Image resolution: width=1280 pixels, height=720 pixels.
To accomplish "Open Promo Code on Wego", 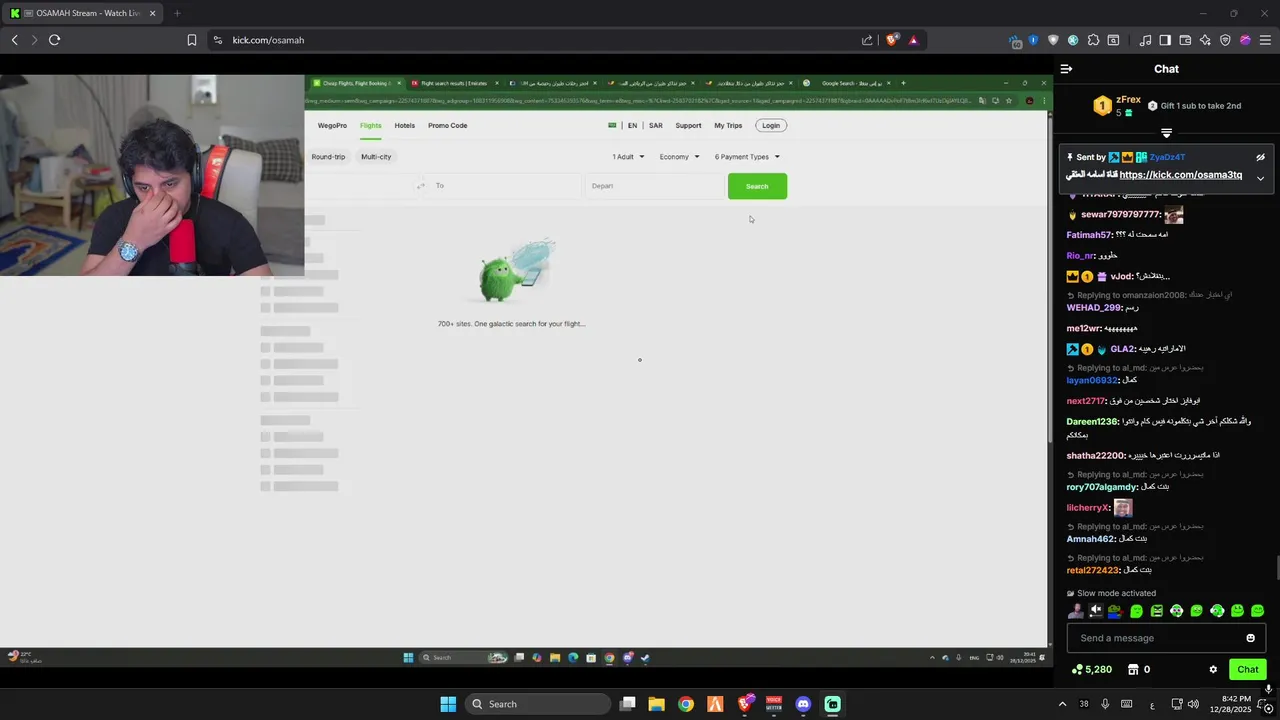I will click(447, 126).
